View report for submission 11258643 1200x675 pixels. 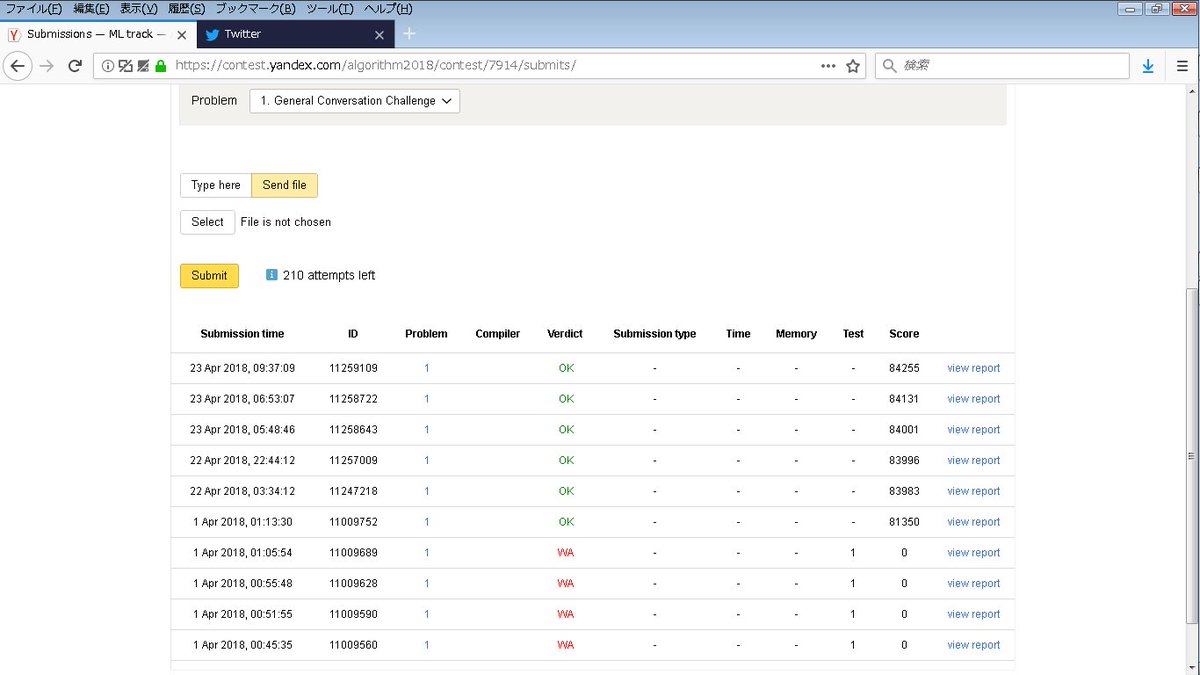(973, 430)
